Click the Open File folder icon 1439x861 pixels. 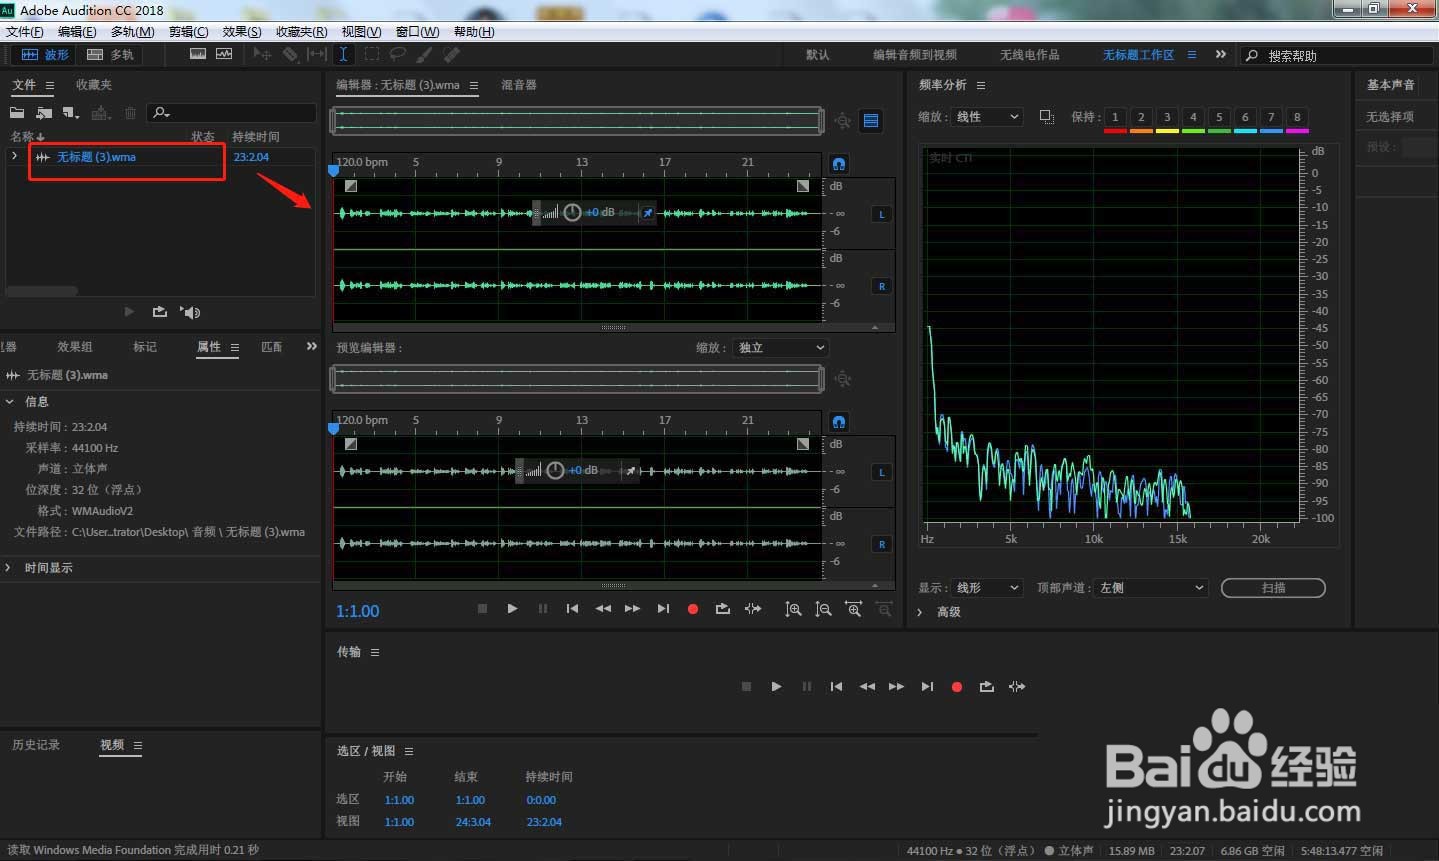17,113
